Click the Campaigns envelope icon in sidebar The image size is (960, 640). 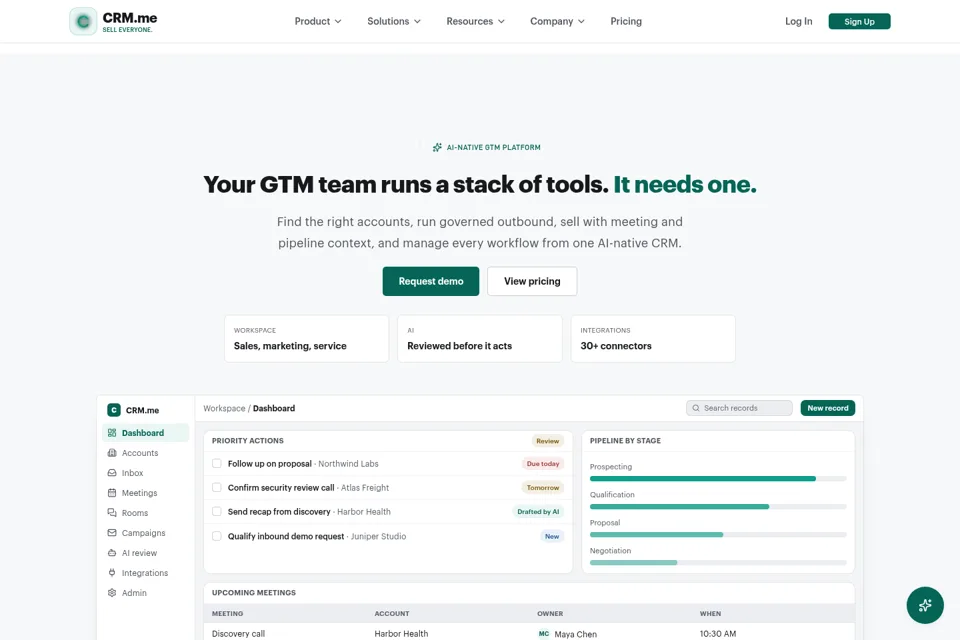click(112, 533)
